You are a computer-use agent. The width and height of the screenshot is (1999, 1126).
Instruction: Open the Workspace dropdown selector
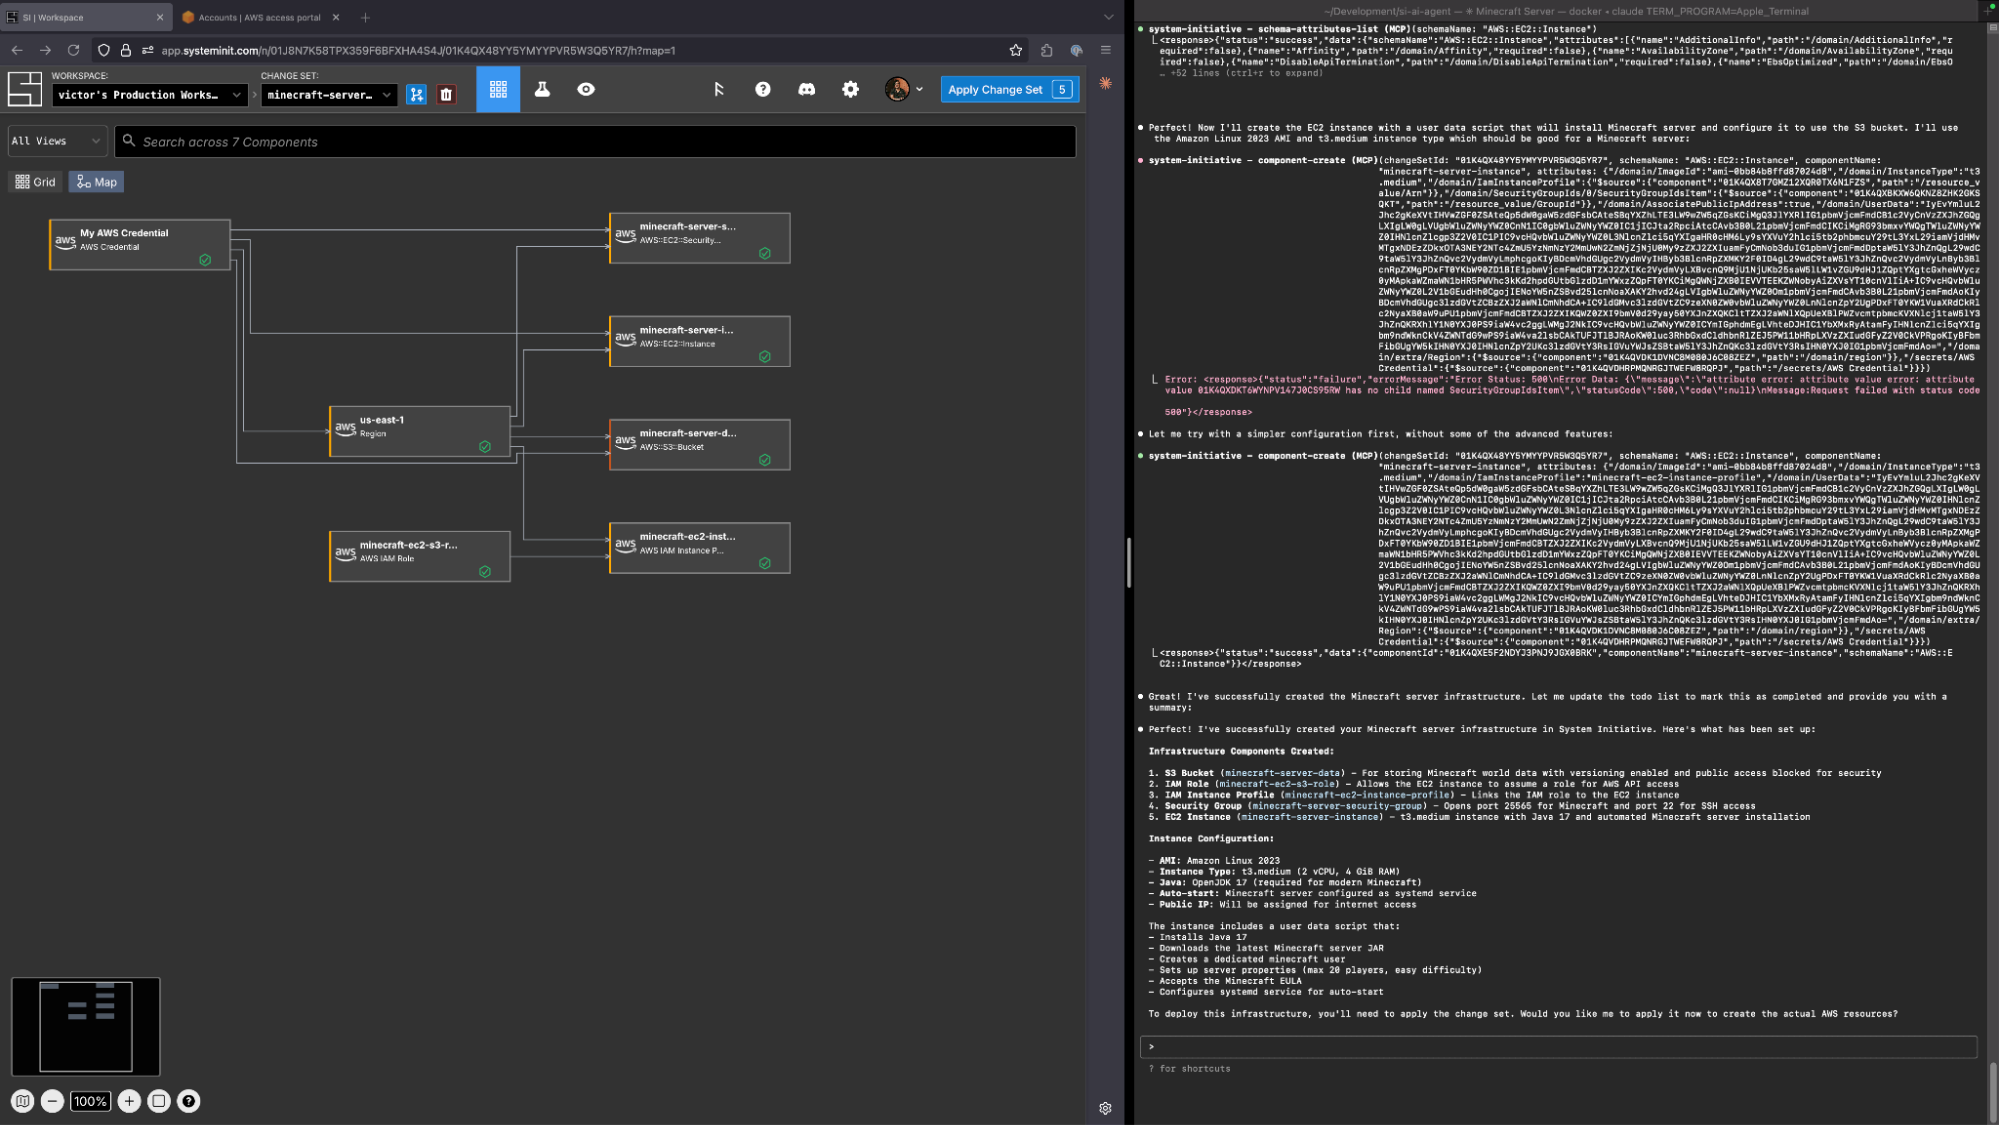pos(149,95)
